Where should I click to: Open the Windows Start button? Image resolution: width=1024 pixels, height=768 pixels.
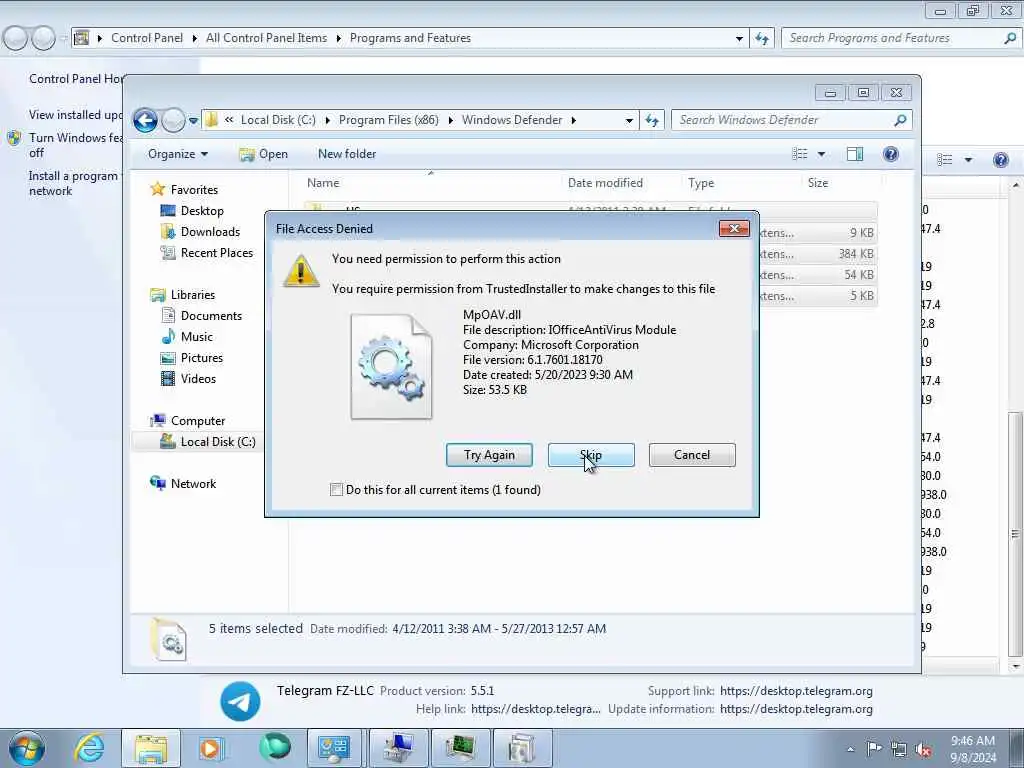[x=26, y=748]
